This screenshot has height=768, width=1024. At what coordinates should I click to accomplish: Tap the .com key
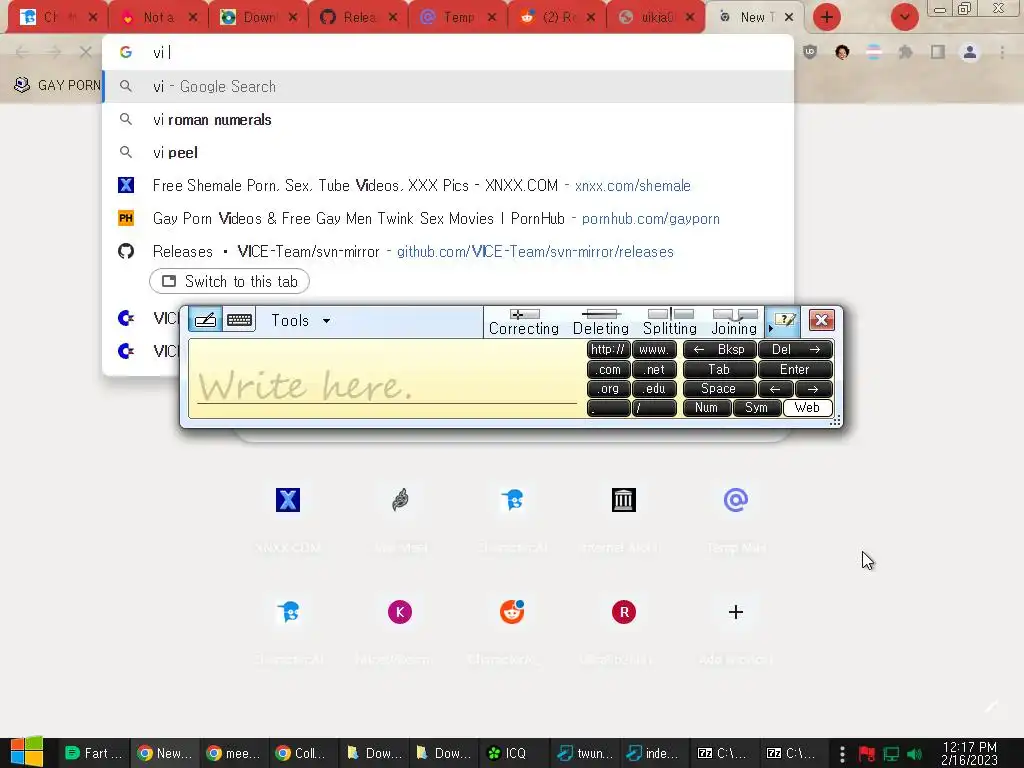pos(608,370)
